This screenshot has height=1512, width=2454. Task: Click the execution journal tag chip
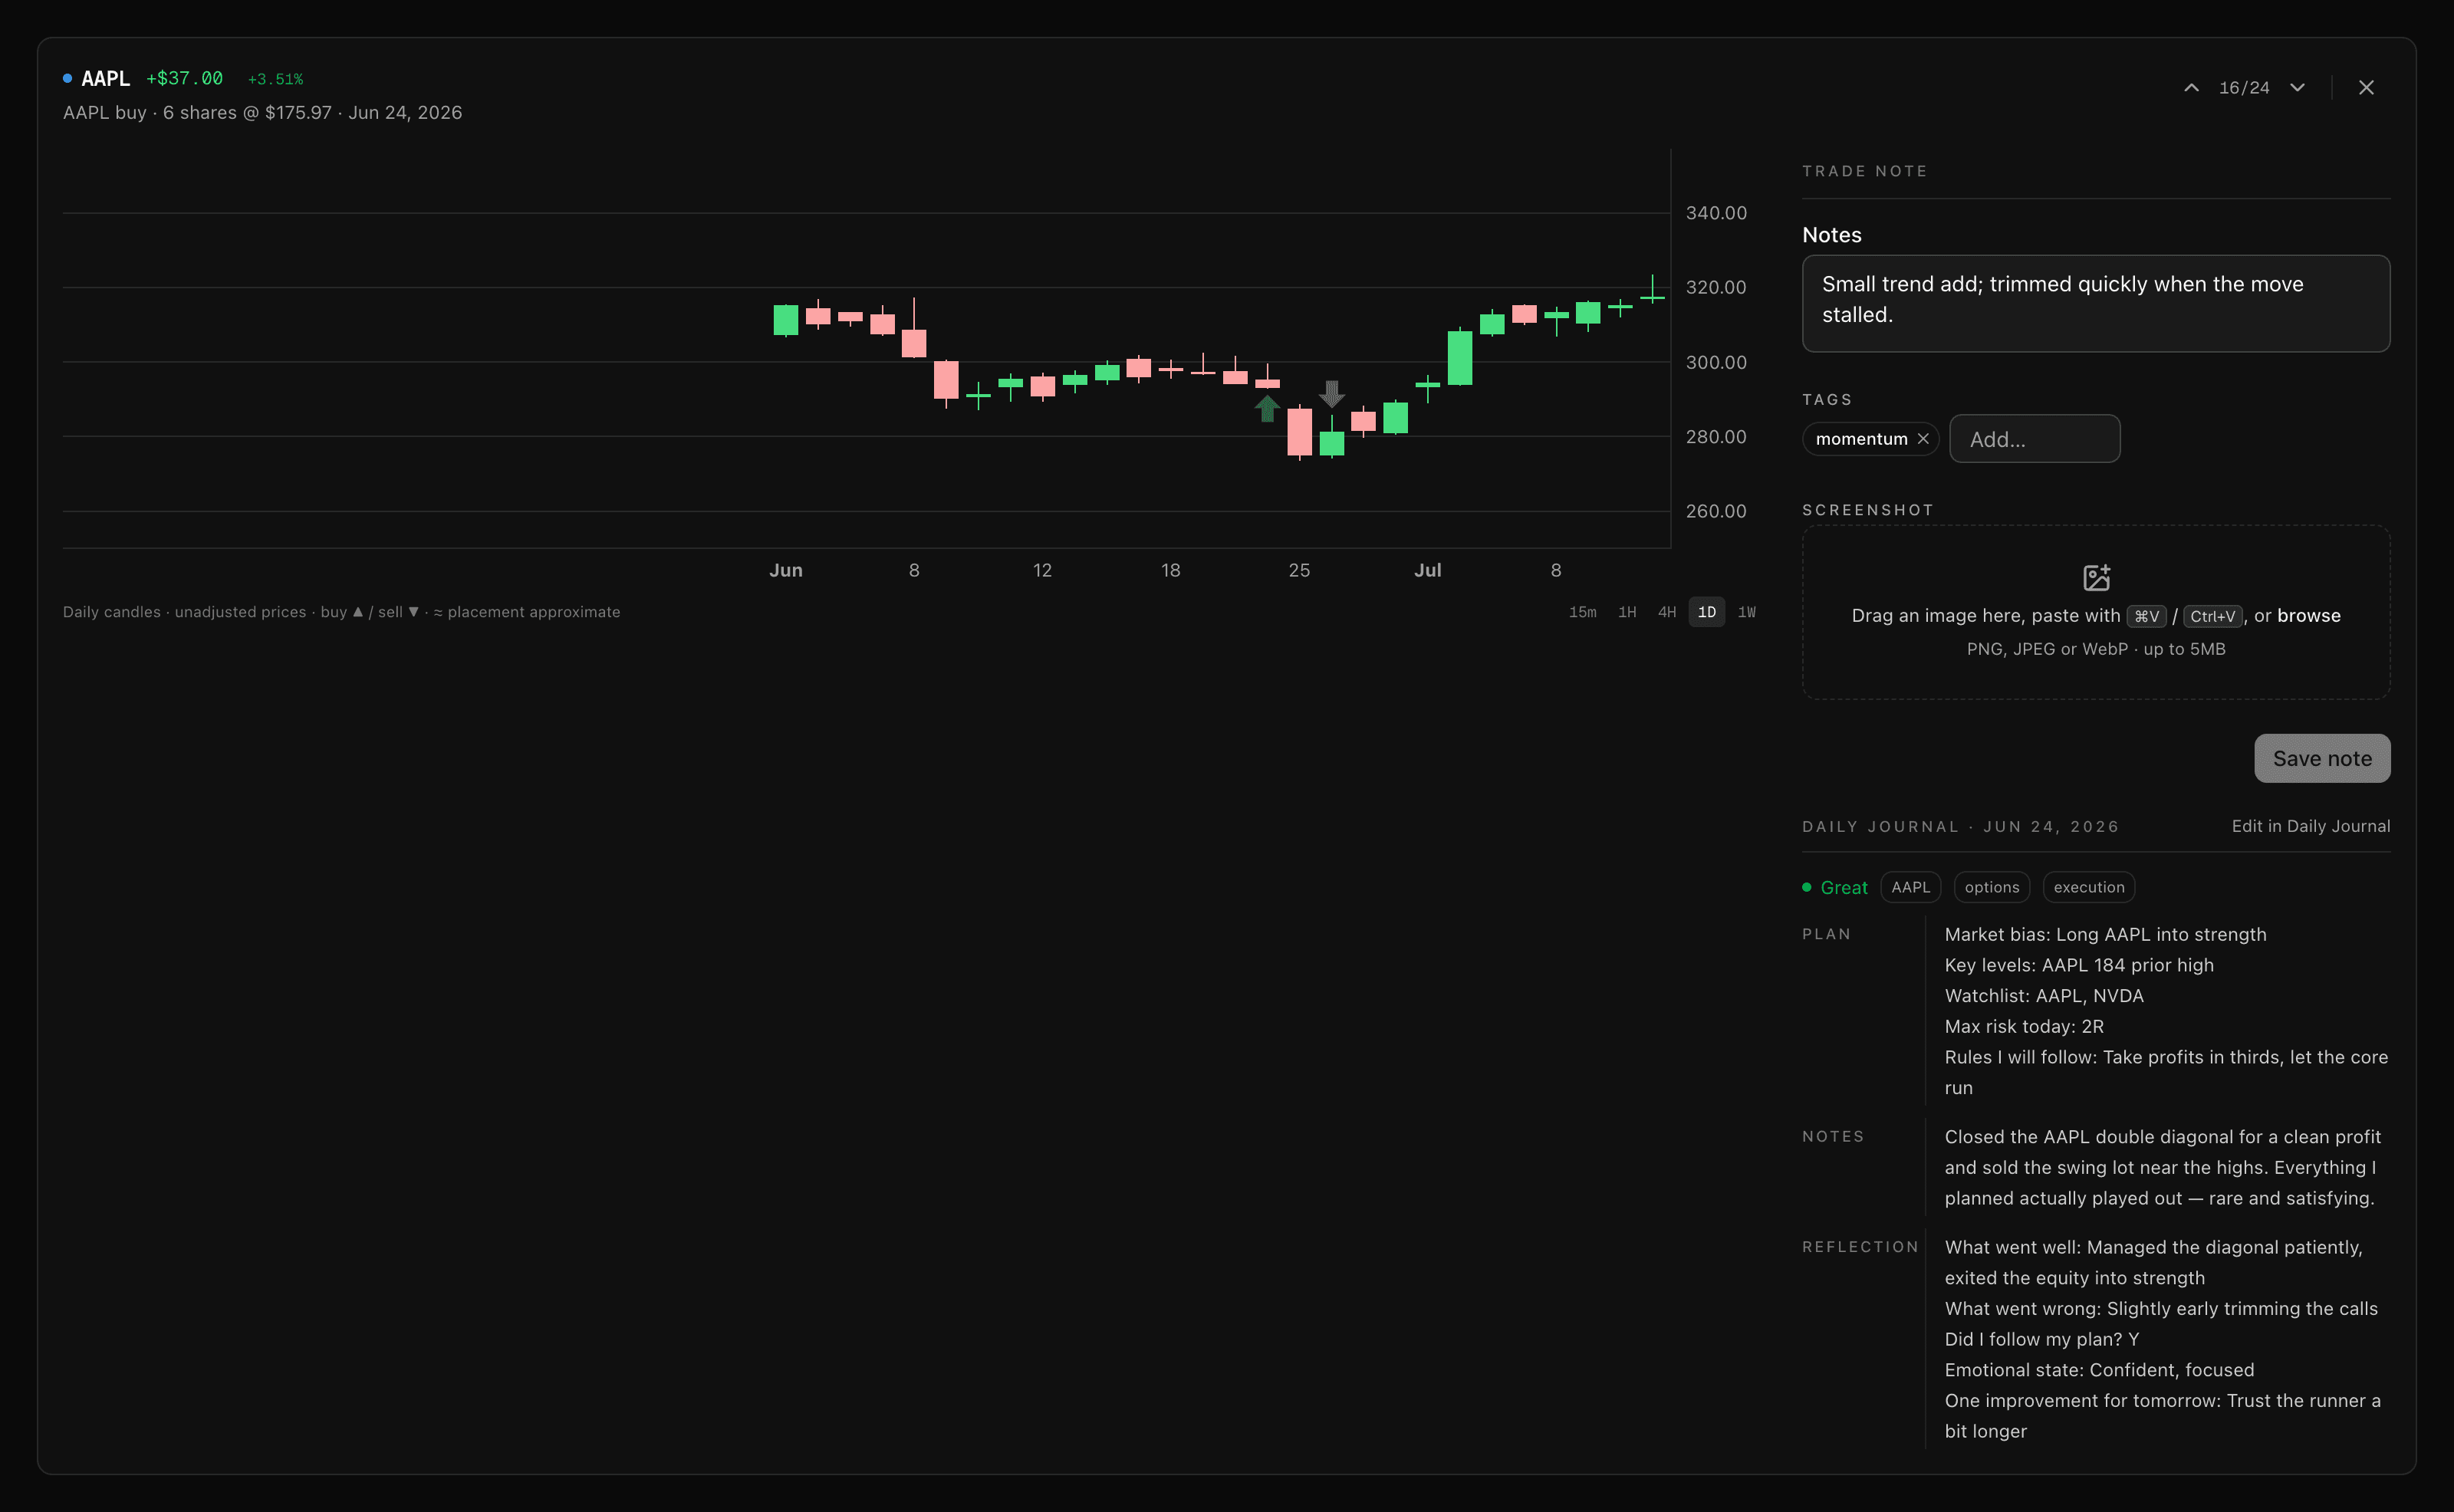[x=2089, y=887]
